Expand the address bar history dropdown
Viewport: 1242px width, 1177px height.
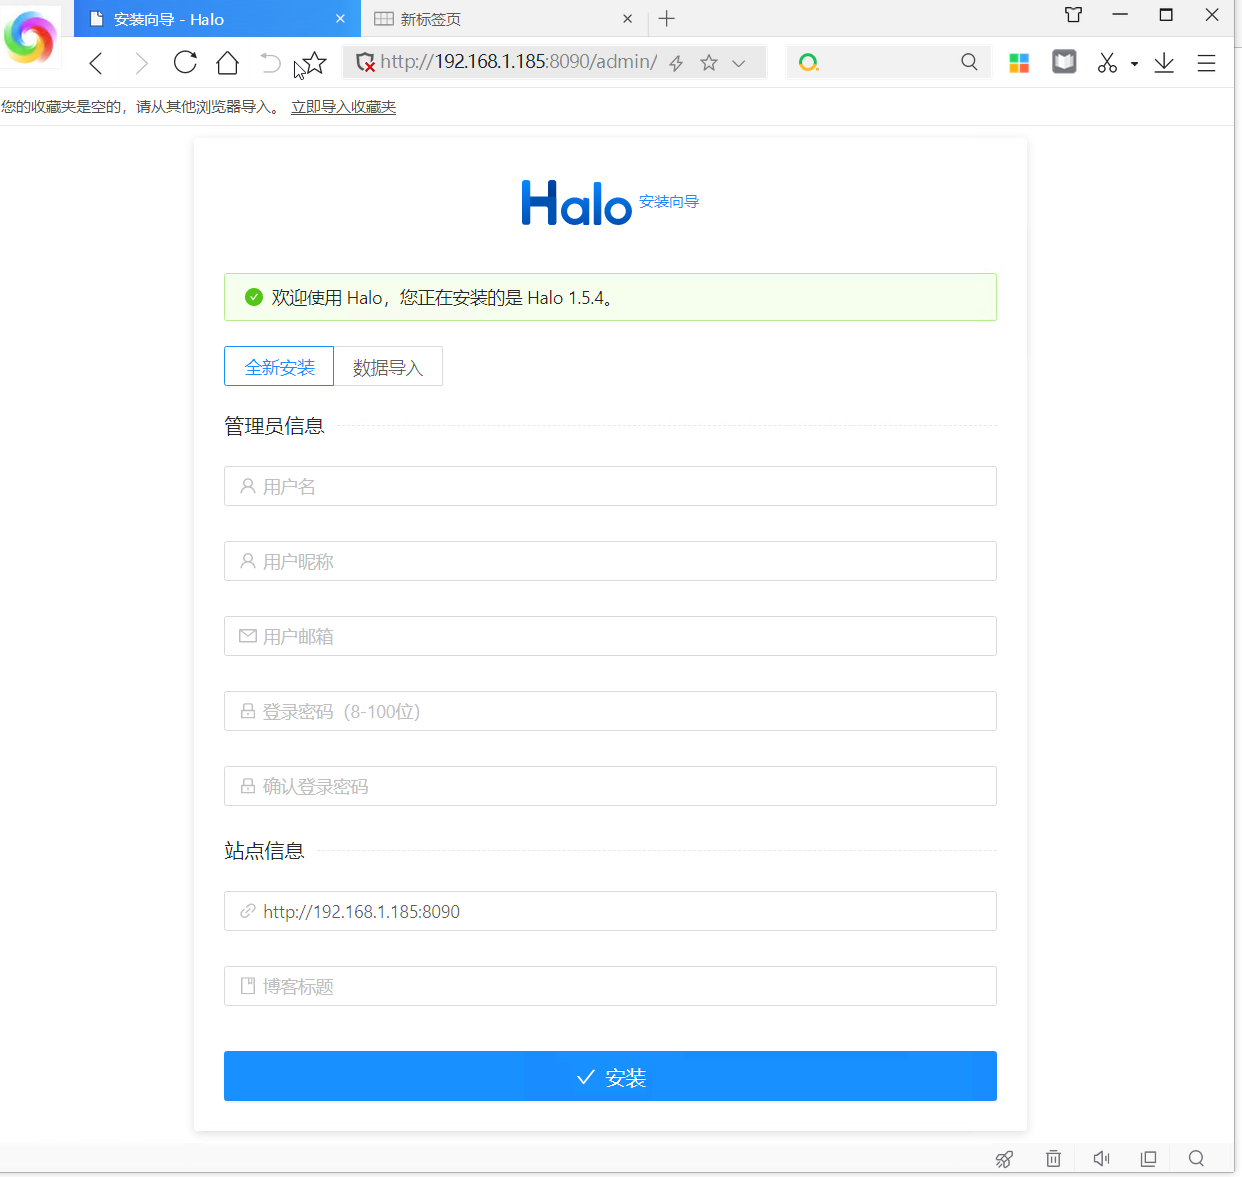click(x=738, y=63)
